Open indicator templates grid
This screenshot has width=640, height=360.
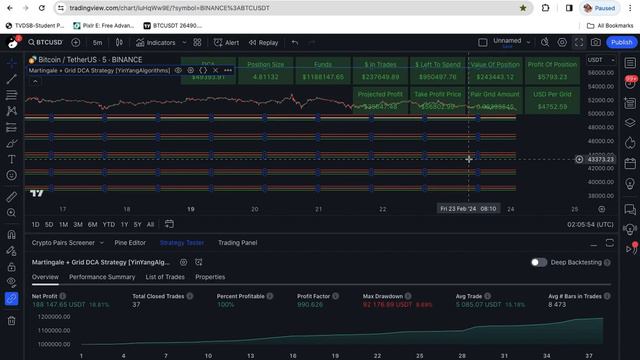197,42
